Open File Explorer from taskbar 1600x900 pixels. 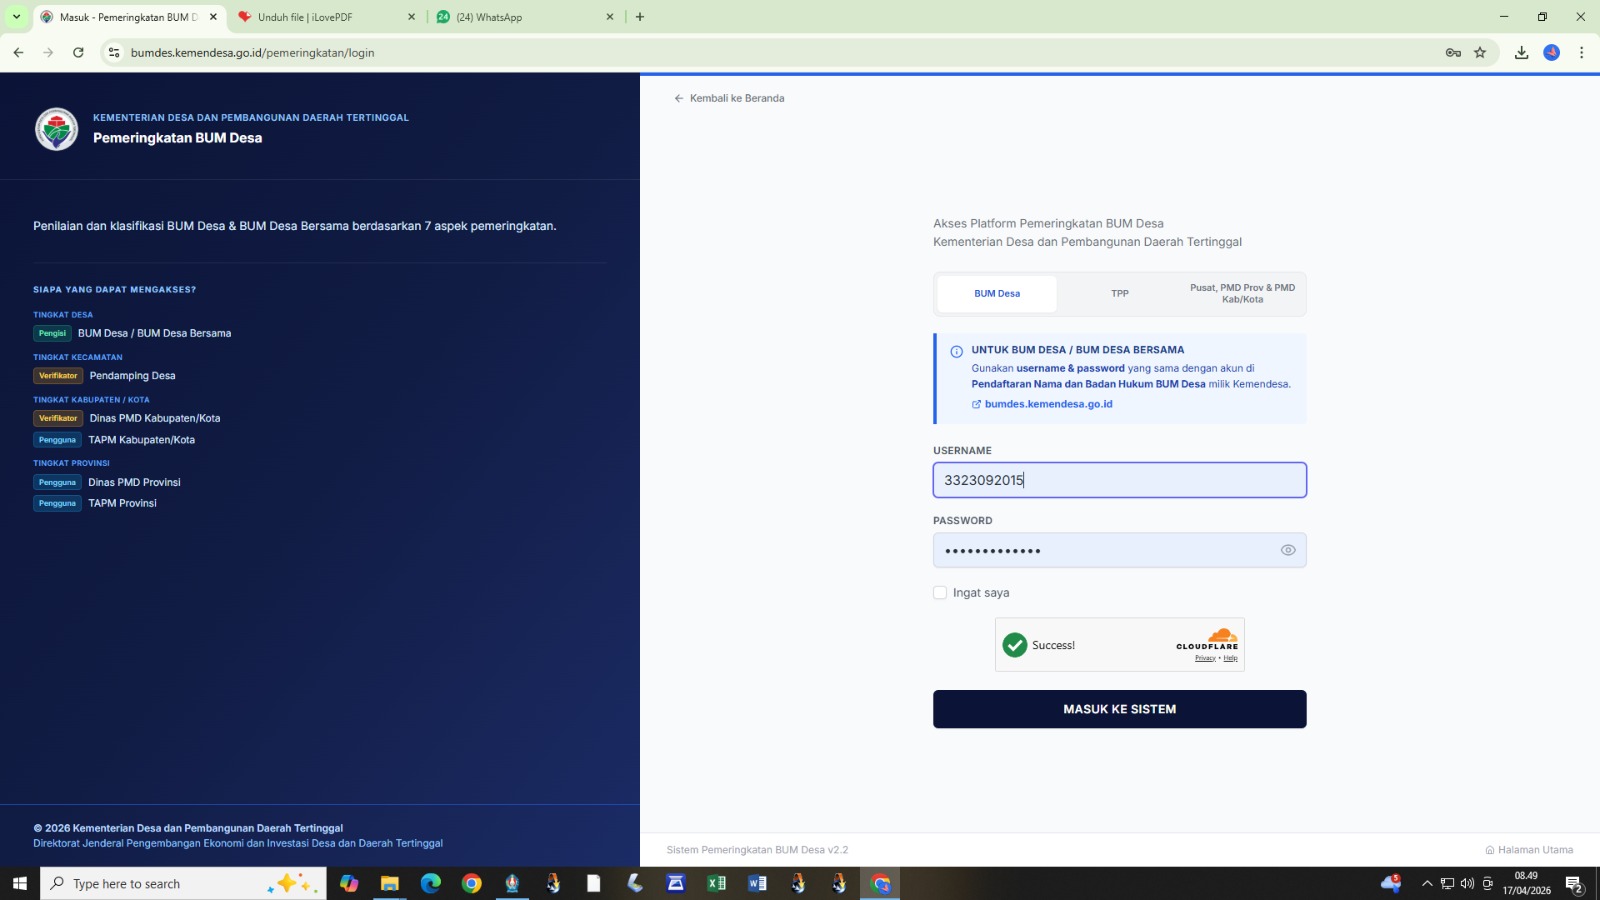(x=390, y=883)
